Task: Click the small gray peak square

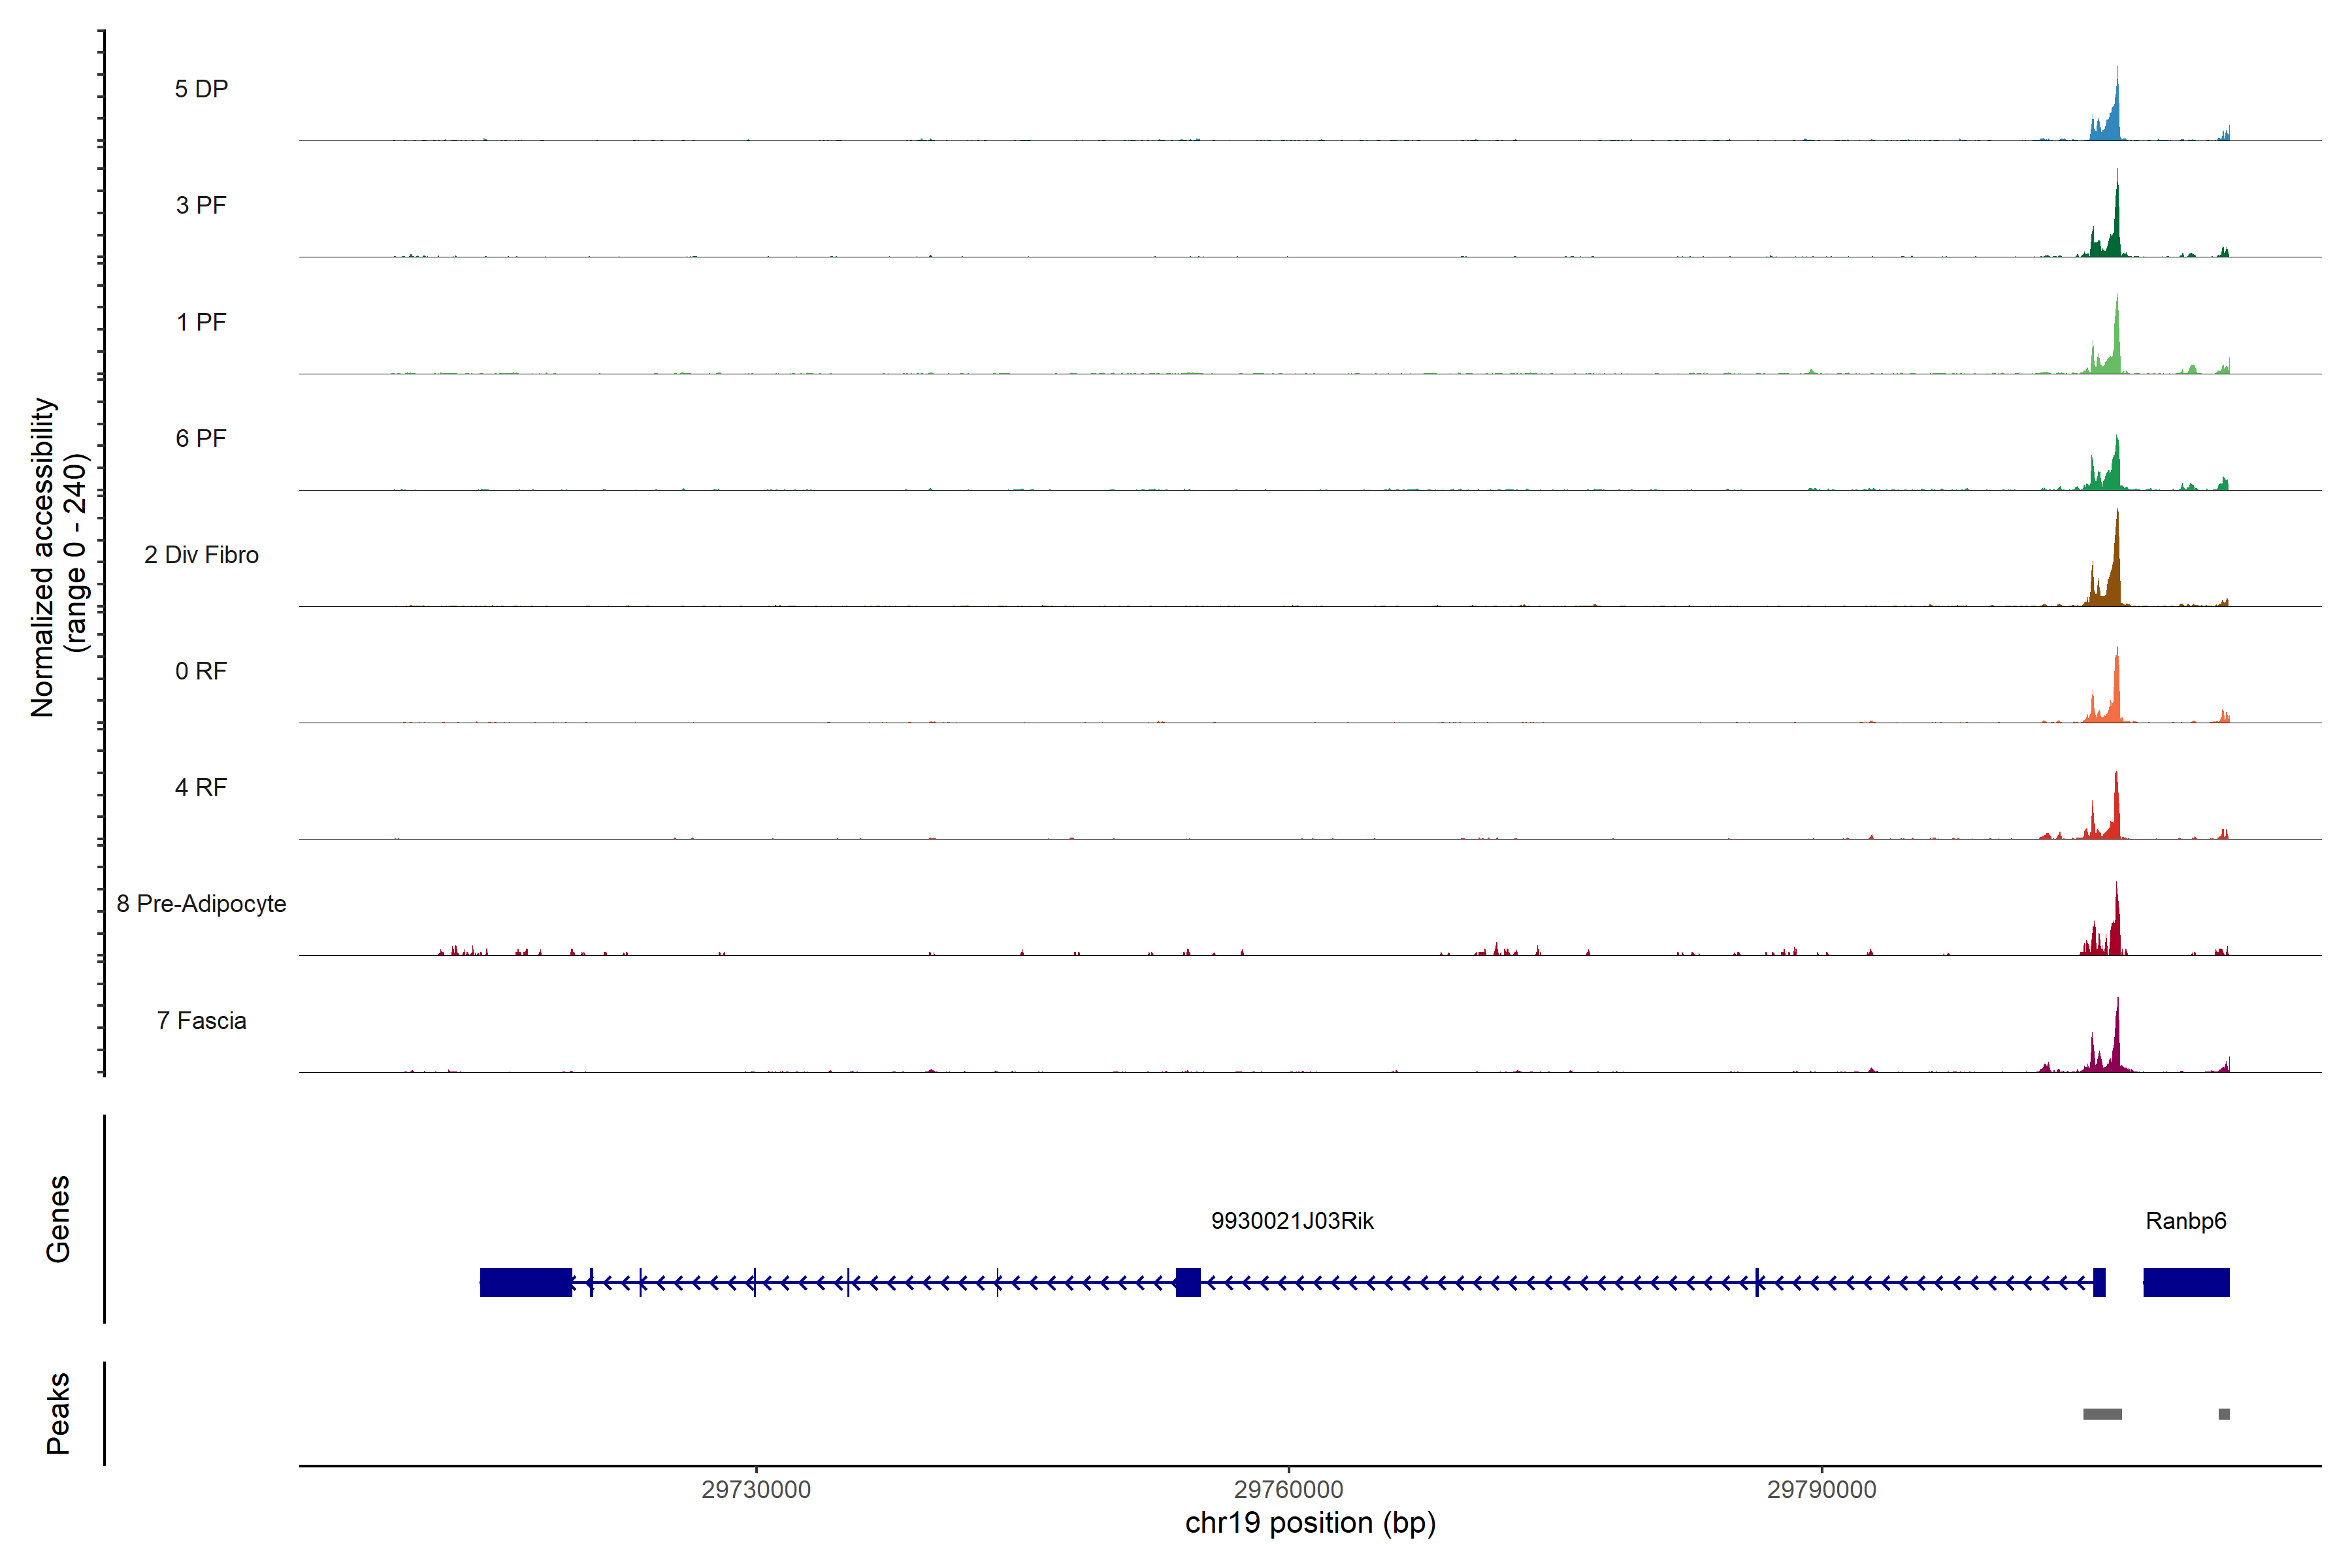Action: point(2223,1414)
